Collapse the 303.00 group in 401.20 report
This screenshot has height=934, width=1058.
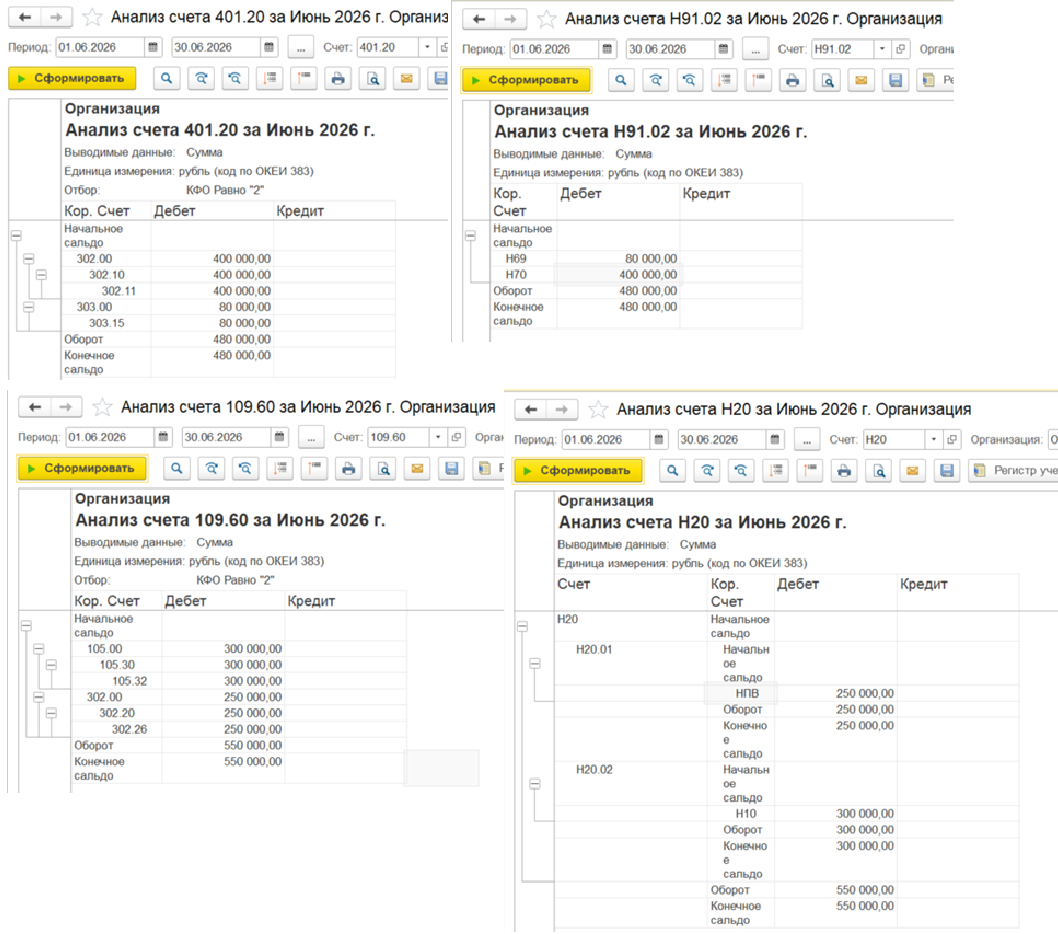pyautogui.click(x=28, y=306)
